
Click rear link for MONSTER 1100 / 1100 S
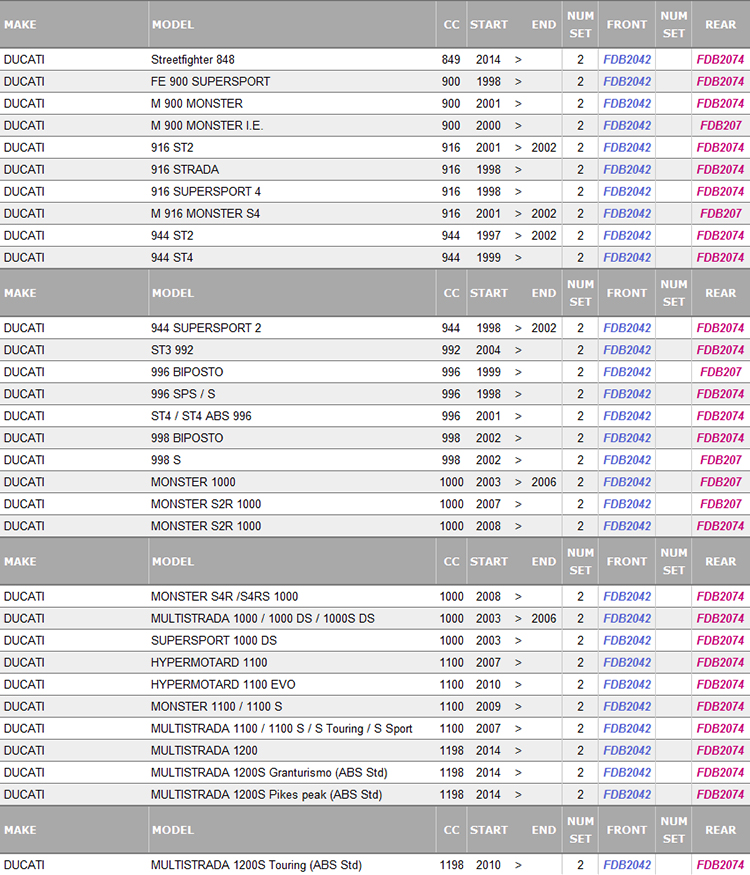(720, 706)
